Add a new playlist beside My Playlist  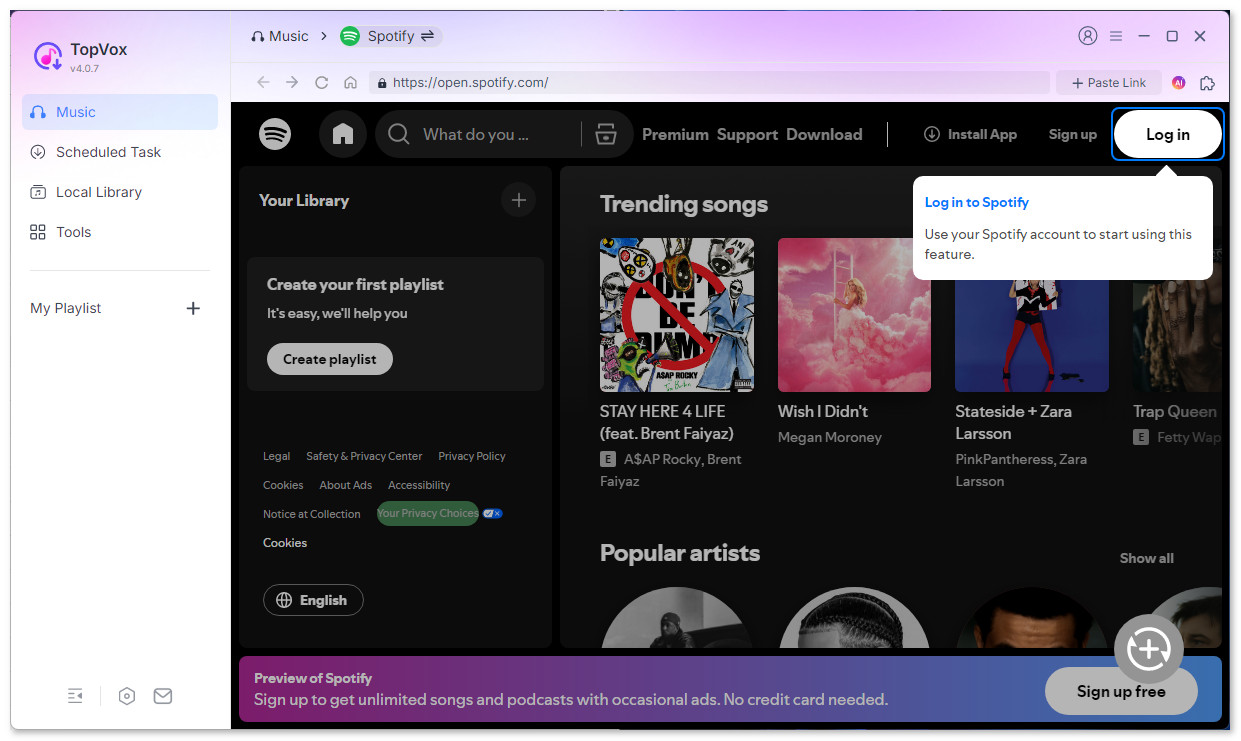click(x=193, y=308)
